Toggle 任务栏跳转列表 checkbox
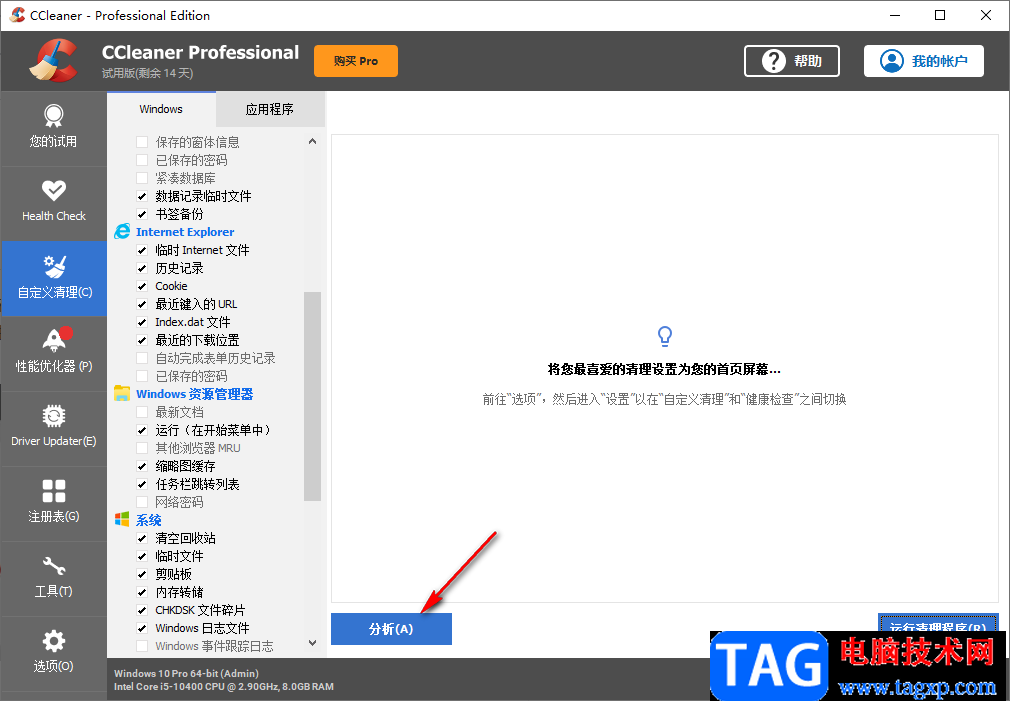The width and height of the screenshot is (1010, 701). tap(142, 484)
